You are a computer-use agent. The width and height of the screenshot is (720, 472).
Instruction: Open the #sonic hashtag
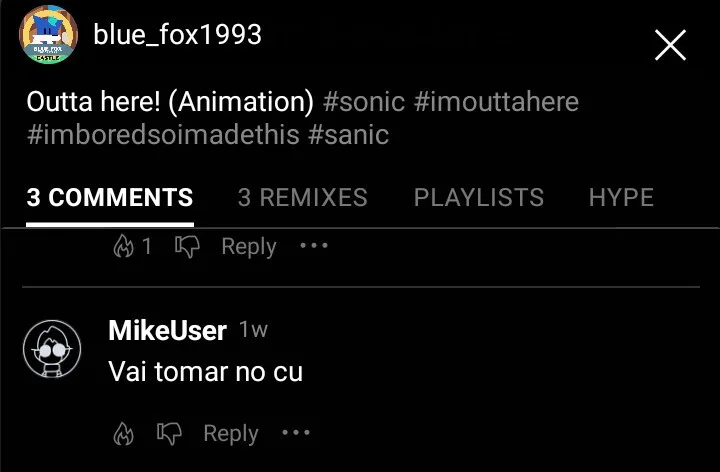[363, 102]
